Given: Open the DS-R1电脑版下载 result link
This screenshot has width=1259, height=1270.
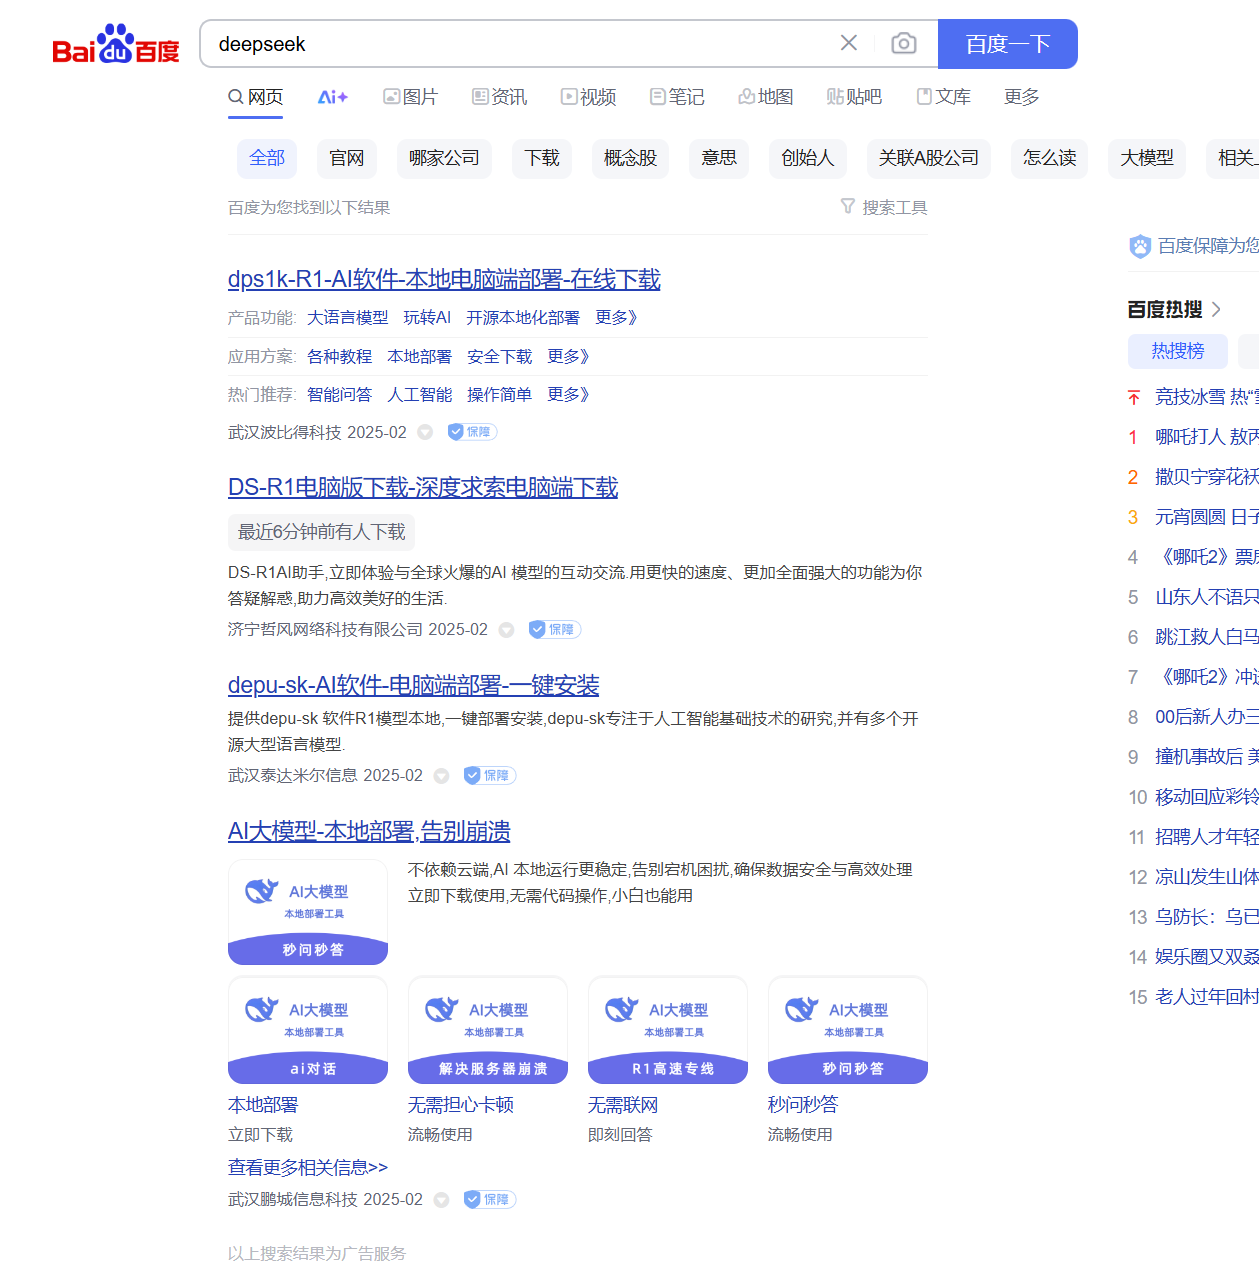Looking at the screenshot, I should point(422,487).
